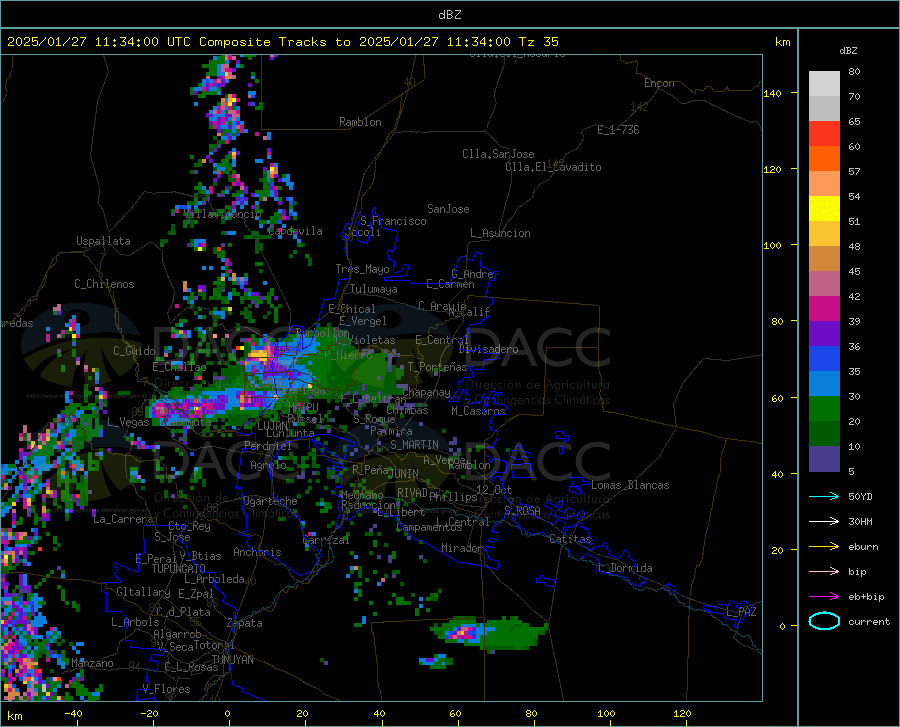Click the E_1-736 label

click(x=618, y=130)
